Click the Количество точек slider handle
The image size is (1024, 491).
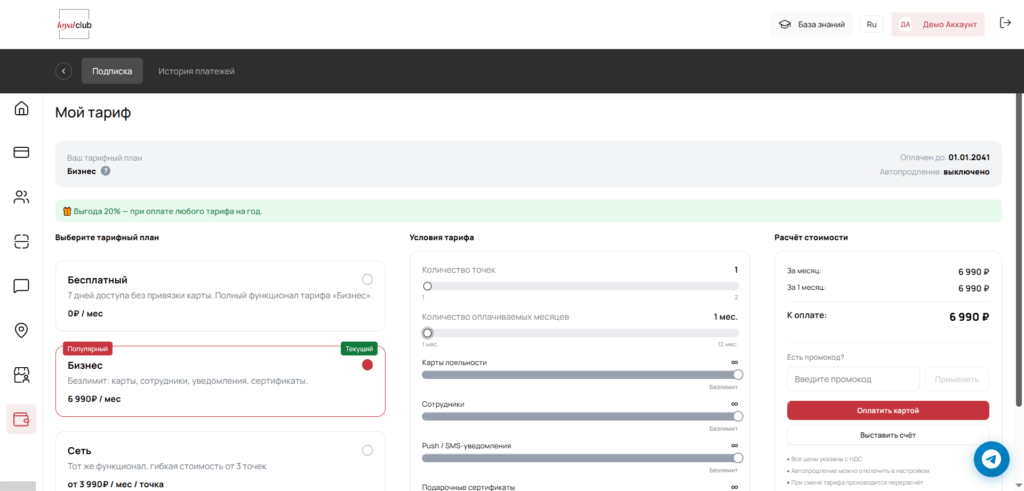(428, 286)
